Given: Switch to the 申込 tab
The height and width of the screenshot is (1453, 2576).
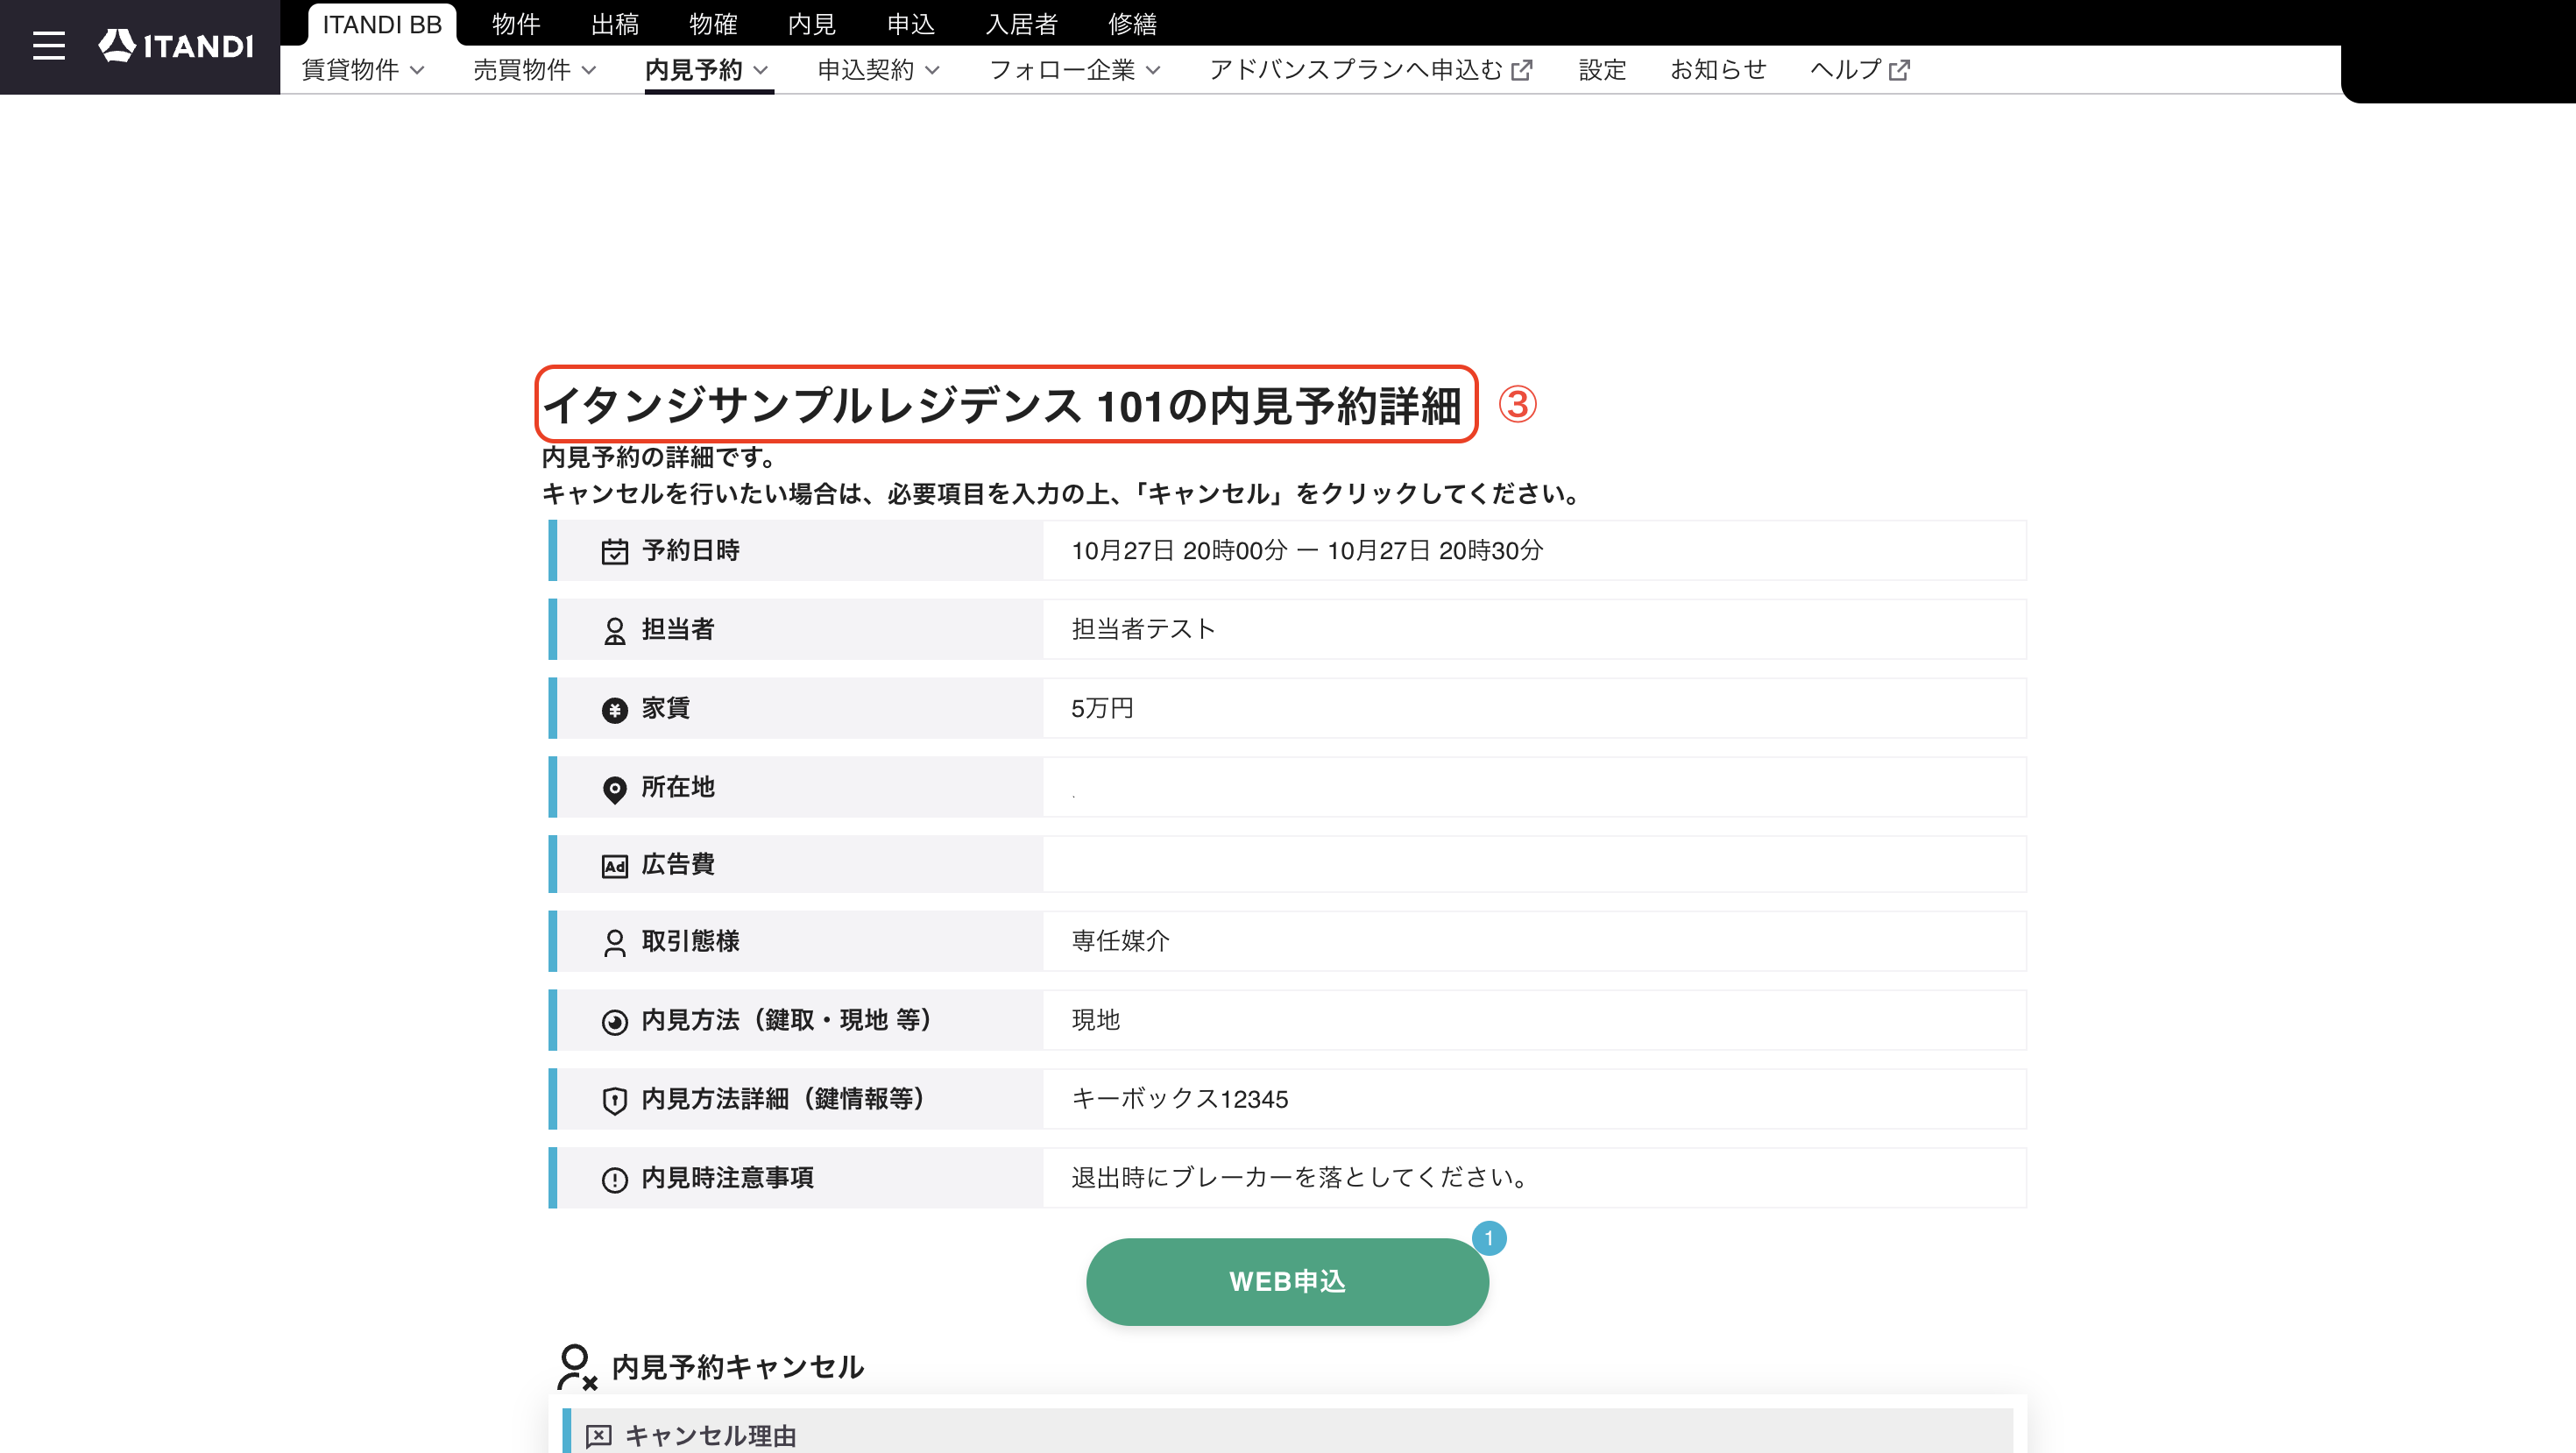Looking at the screenshot, I should click(911, 24).
